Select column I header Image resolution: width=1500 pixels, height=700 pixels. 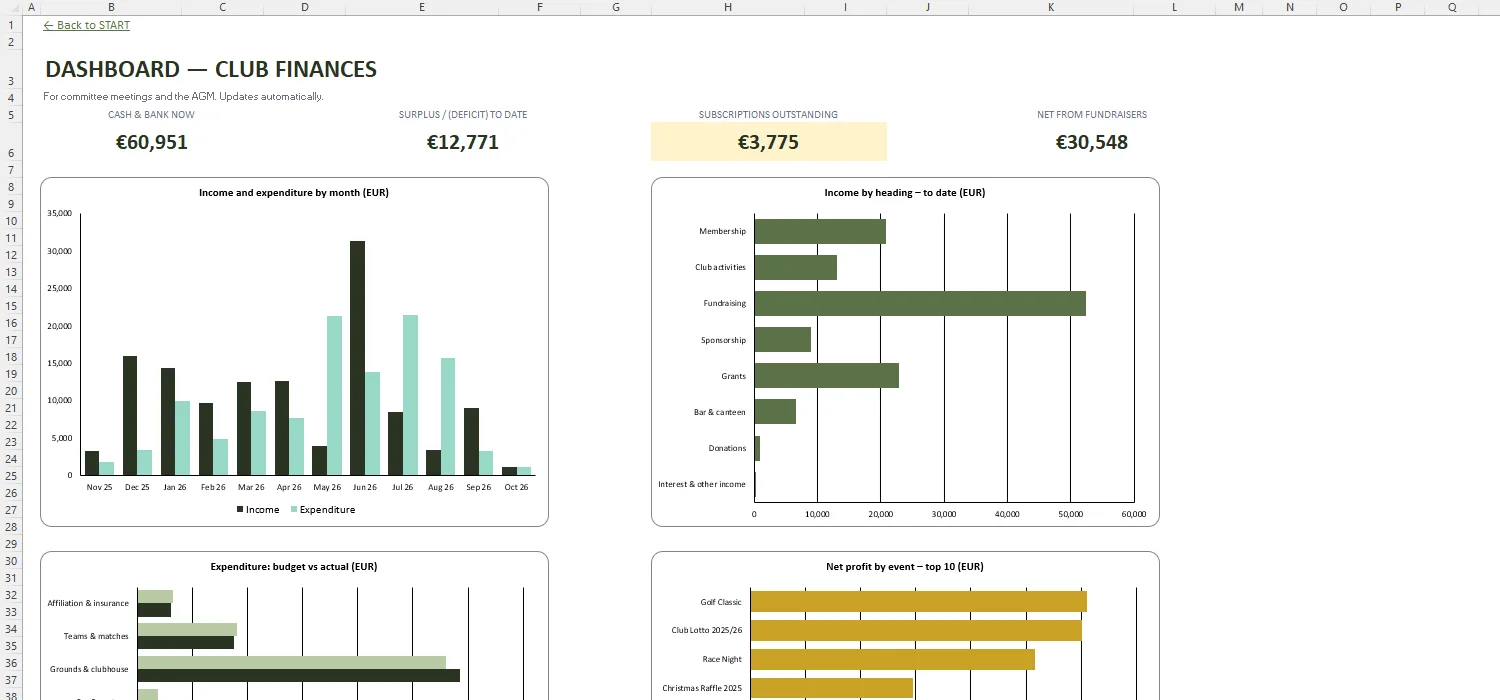coord(845,7)
